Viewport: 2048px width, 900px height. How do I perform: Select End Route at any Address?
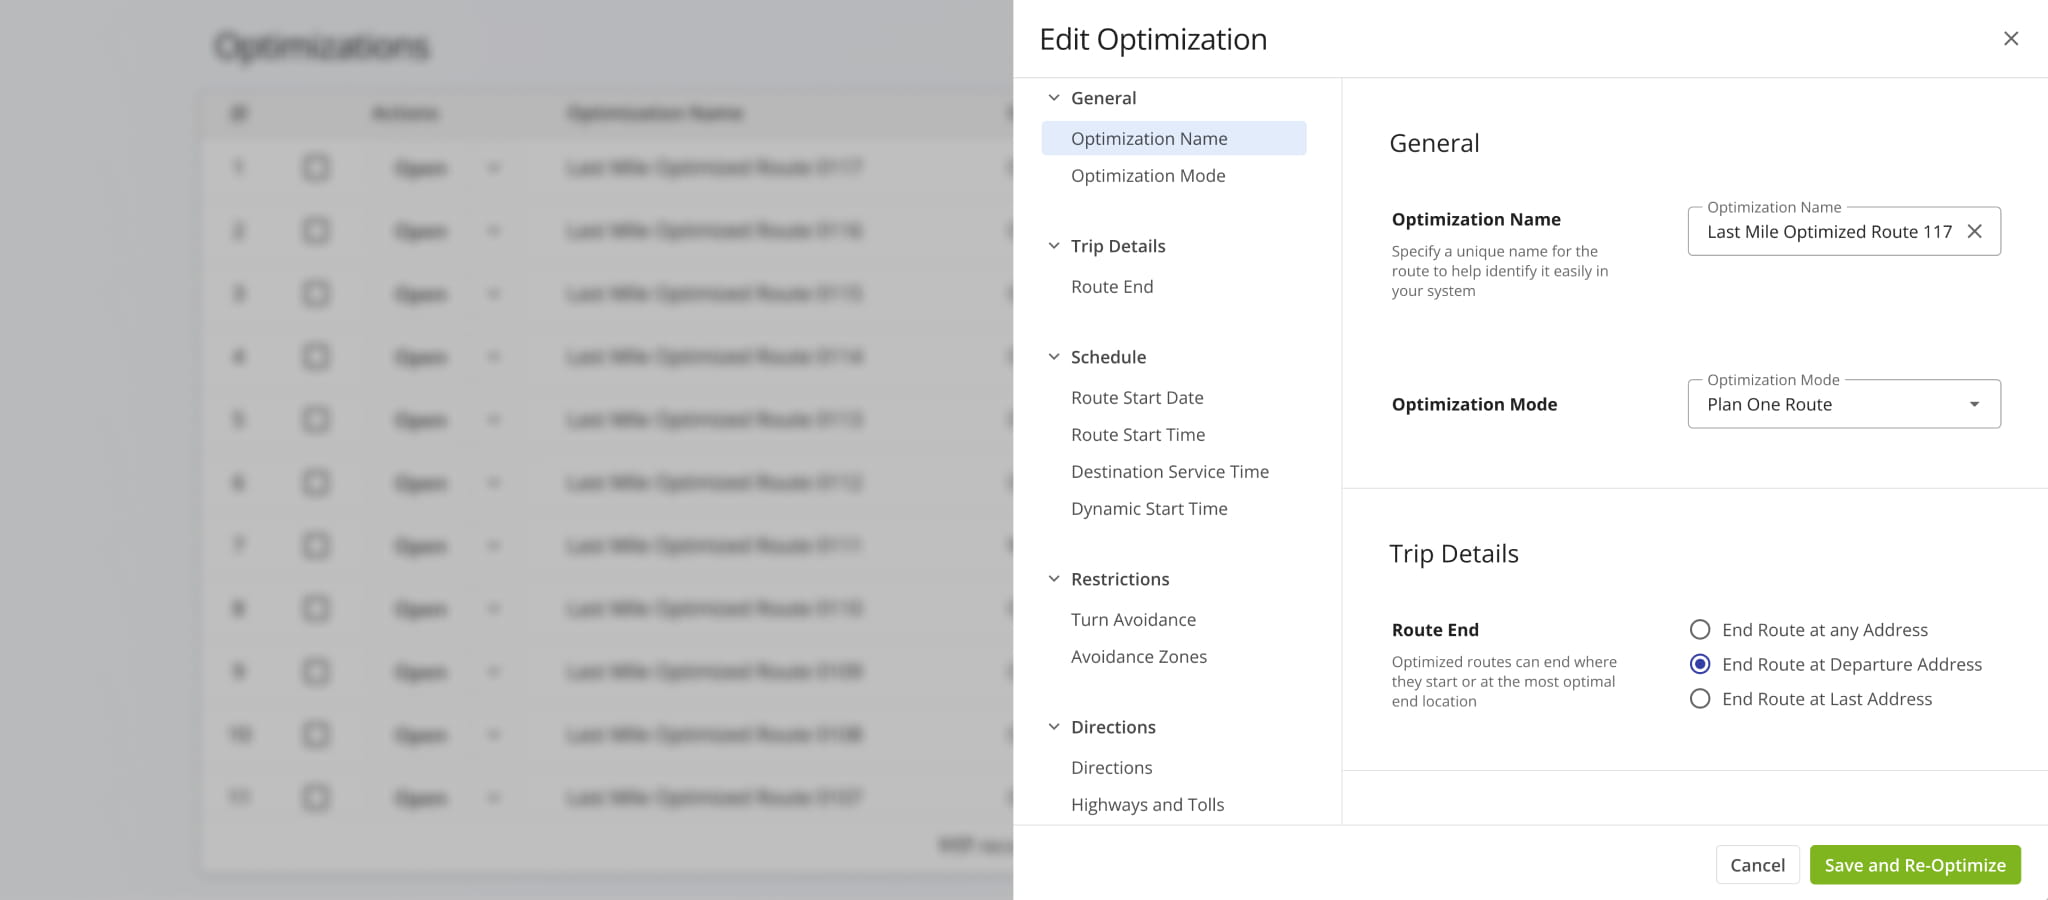pos(1699,630)
